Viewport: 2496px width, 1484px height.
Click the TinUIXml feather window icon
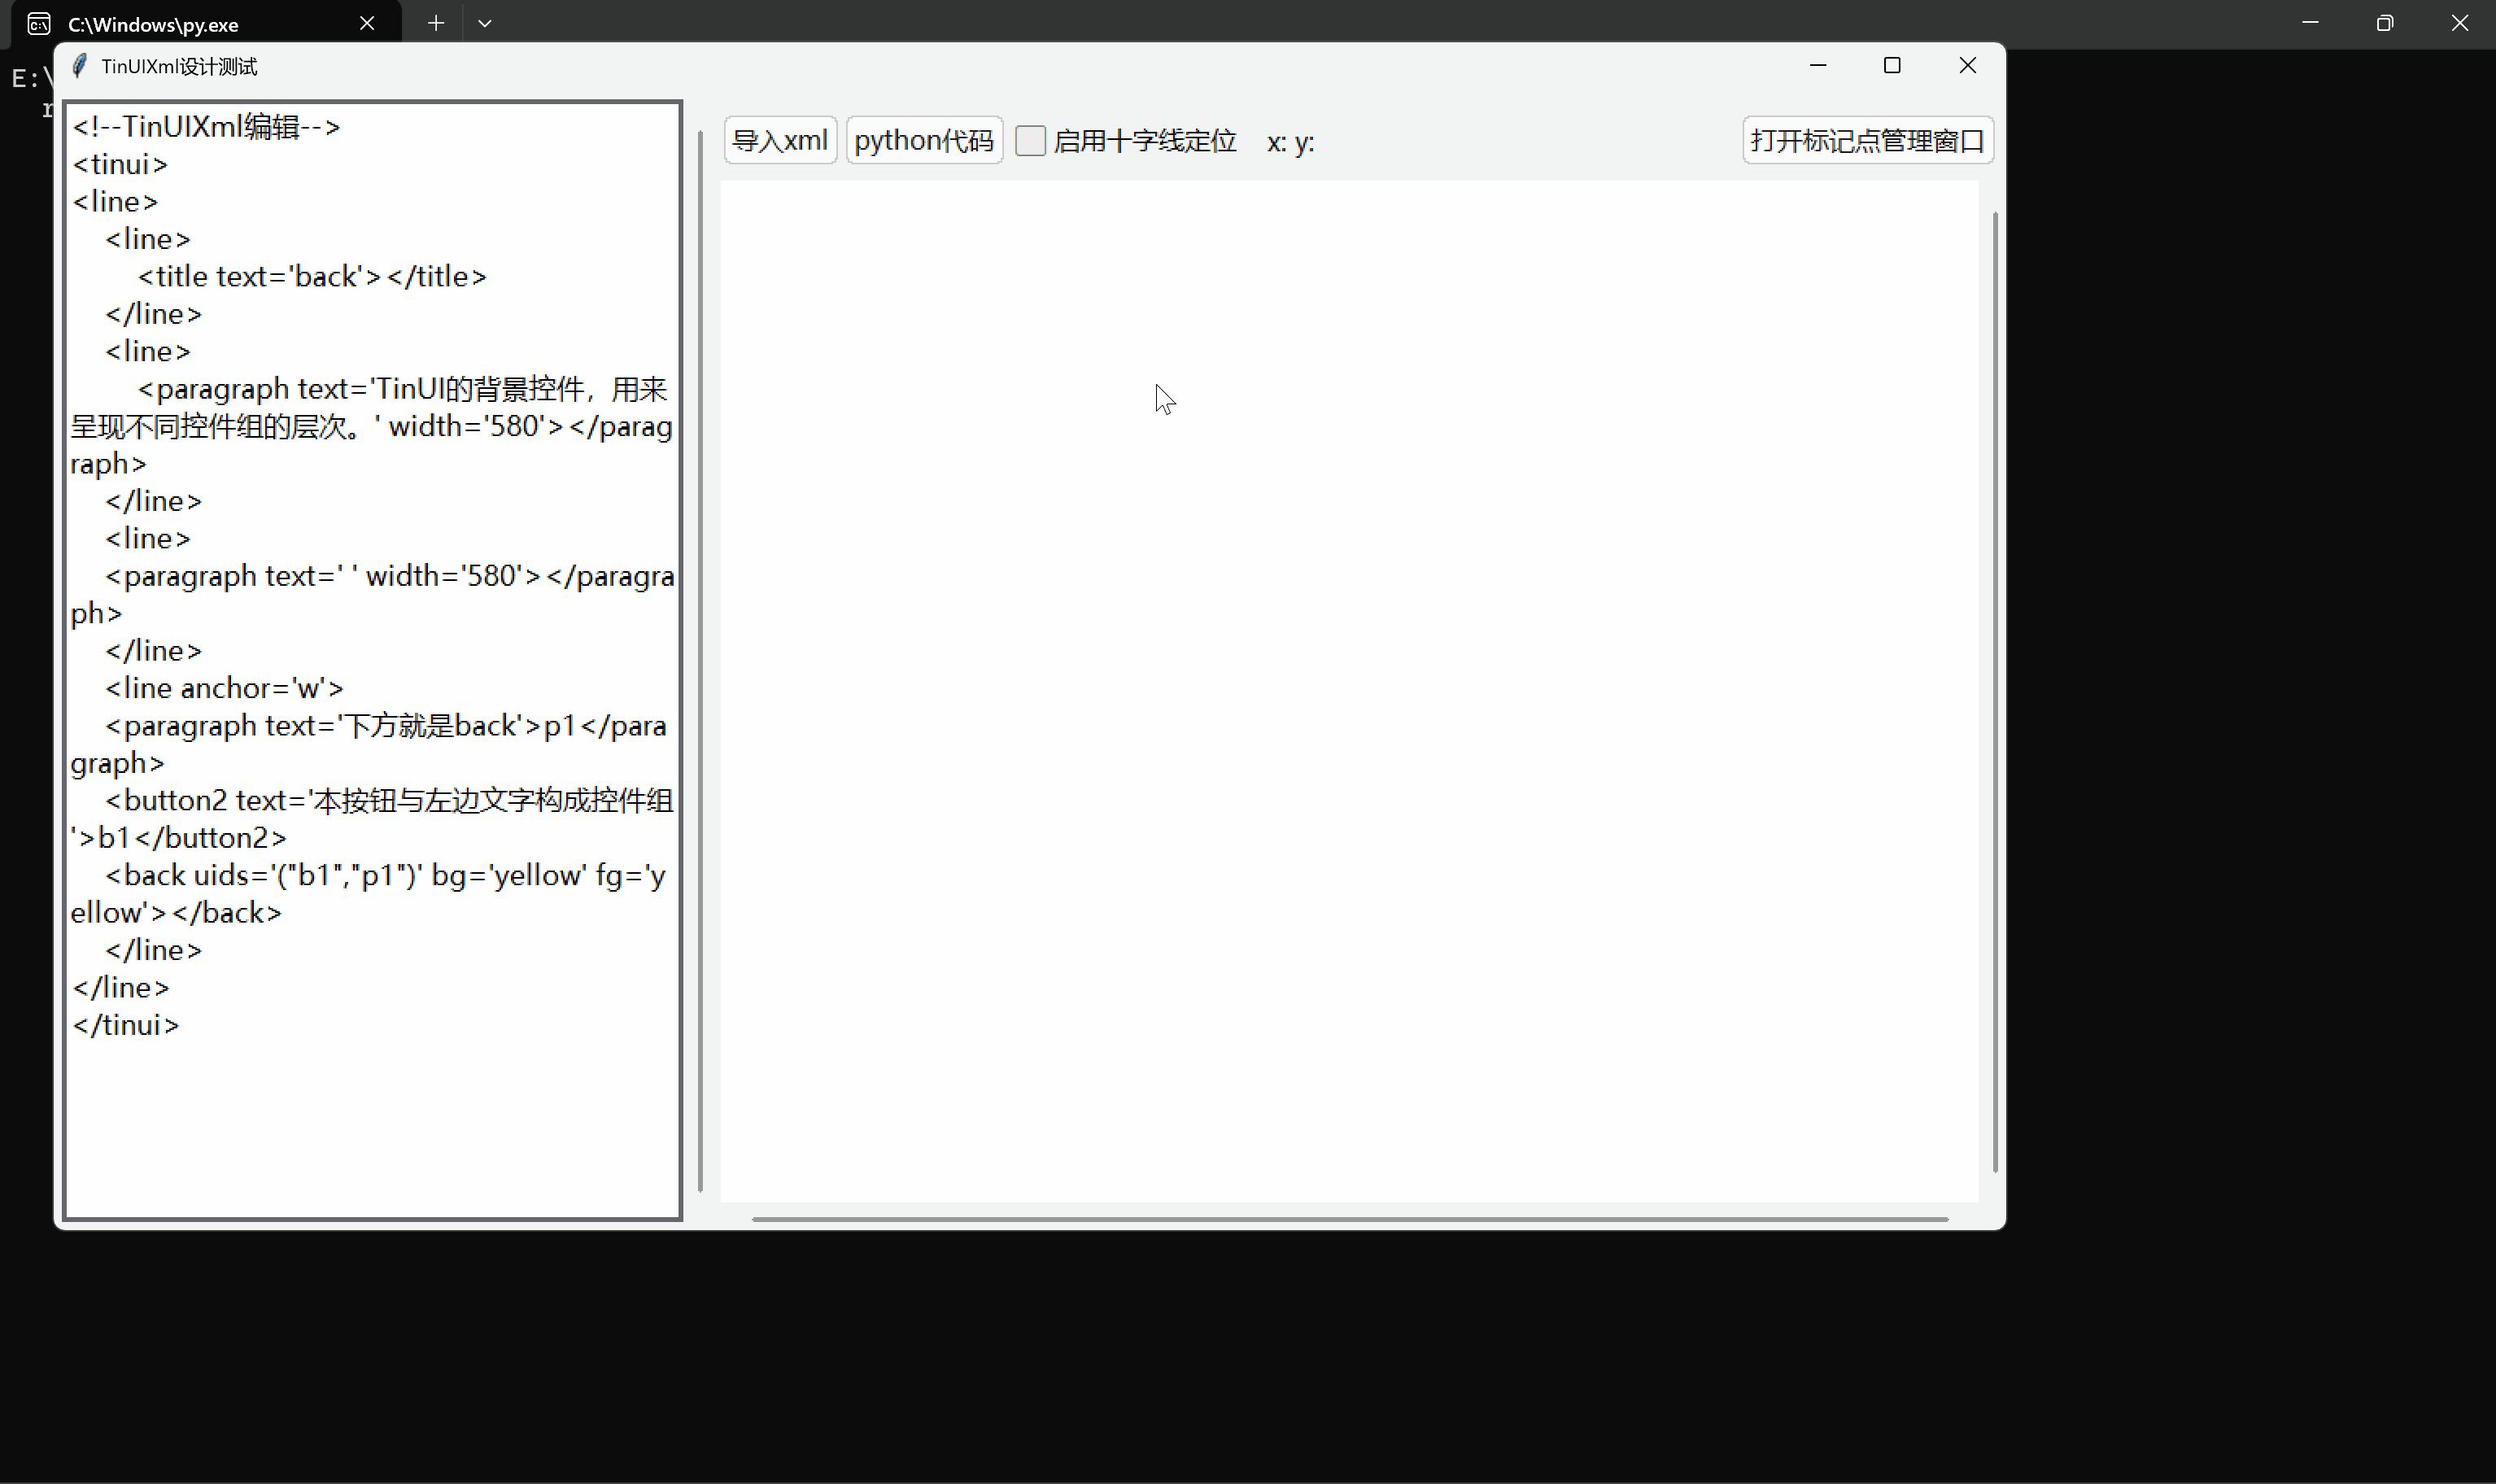[80, 66]
